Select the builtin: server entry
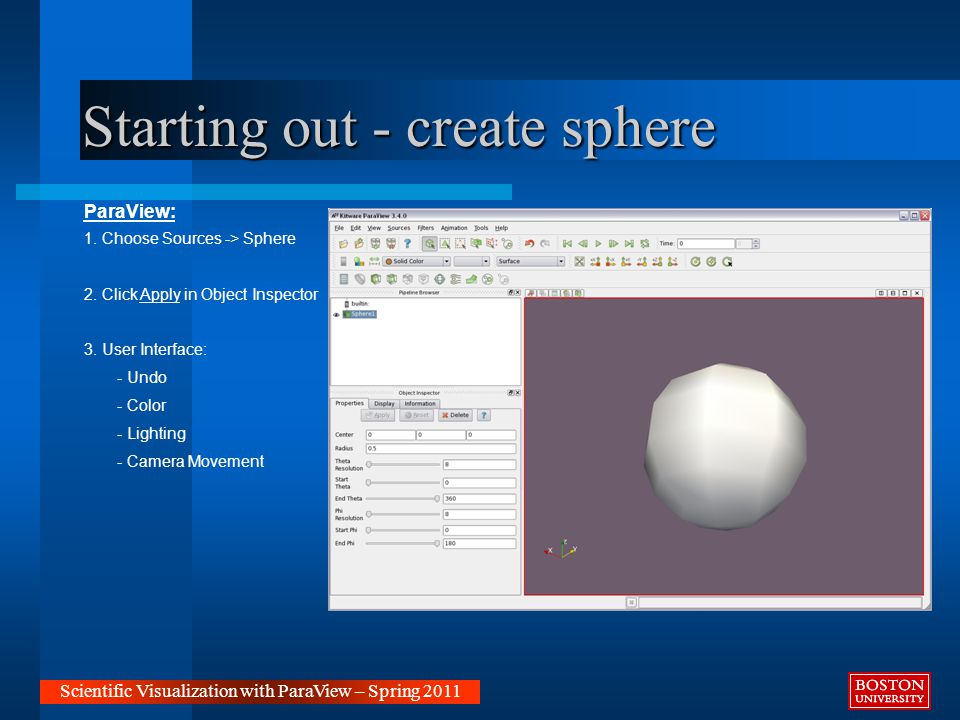Viewport: 960px width, 720px height. pos(356,304)
